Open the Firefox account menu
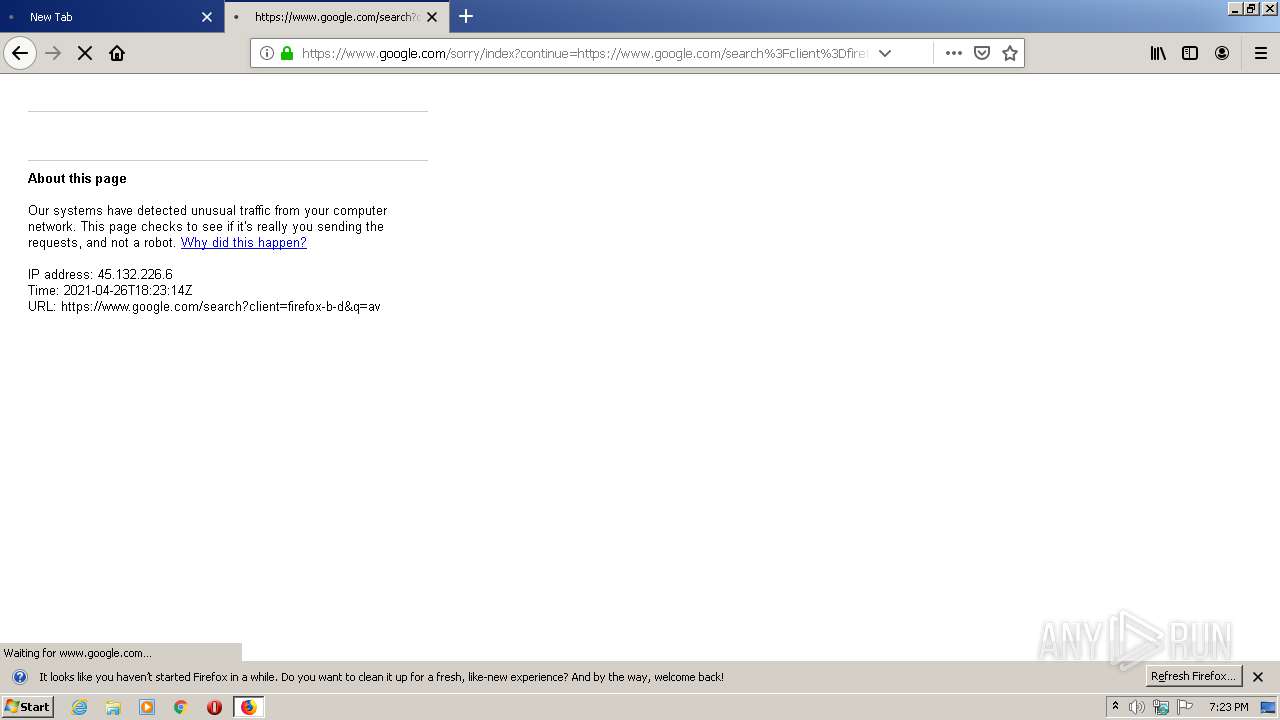Image resolution: width=1280 pixels, height=720 pixels. (x=1222, y=53)
